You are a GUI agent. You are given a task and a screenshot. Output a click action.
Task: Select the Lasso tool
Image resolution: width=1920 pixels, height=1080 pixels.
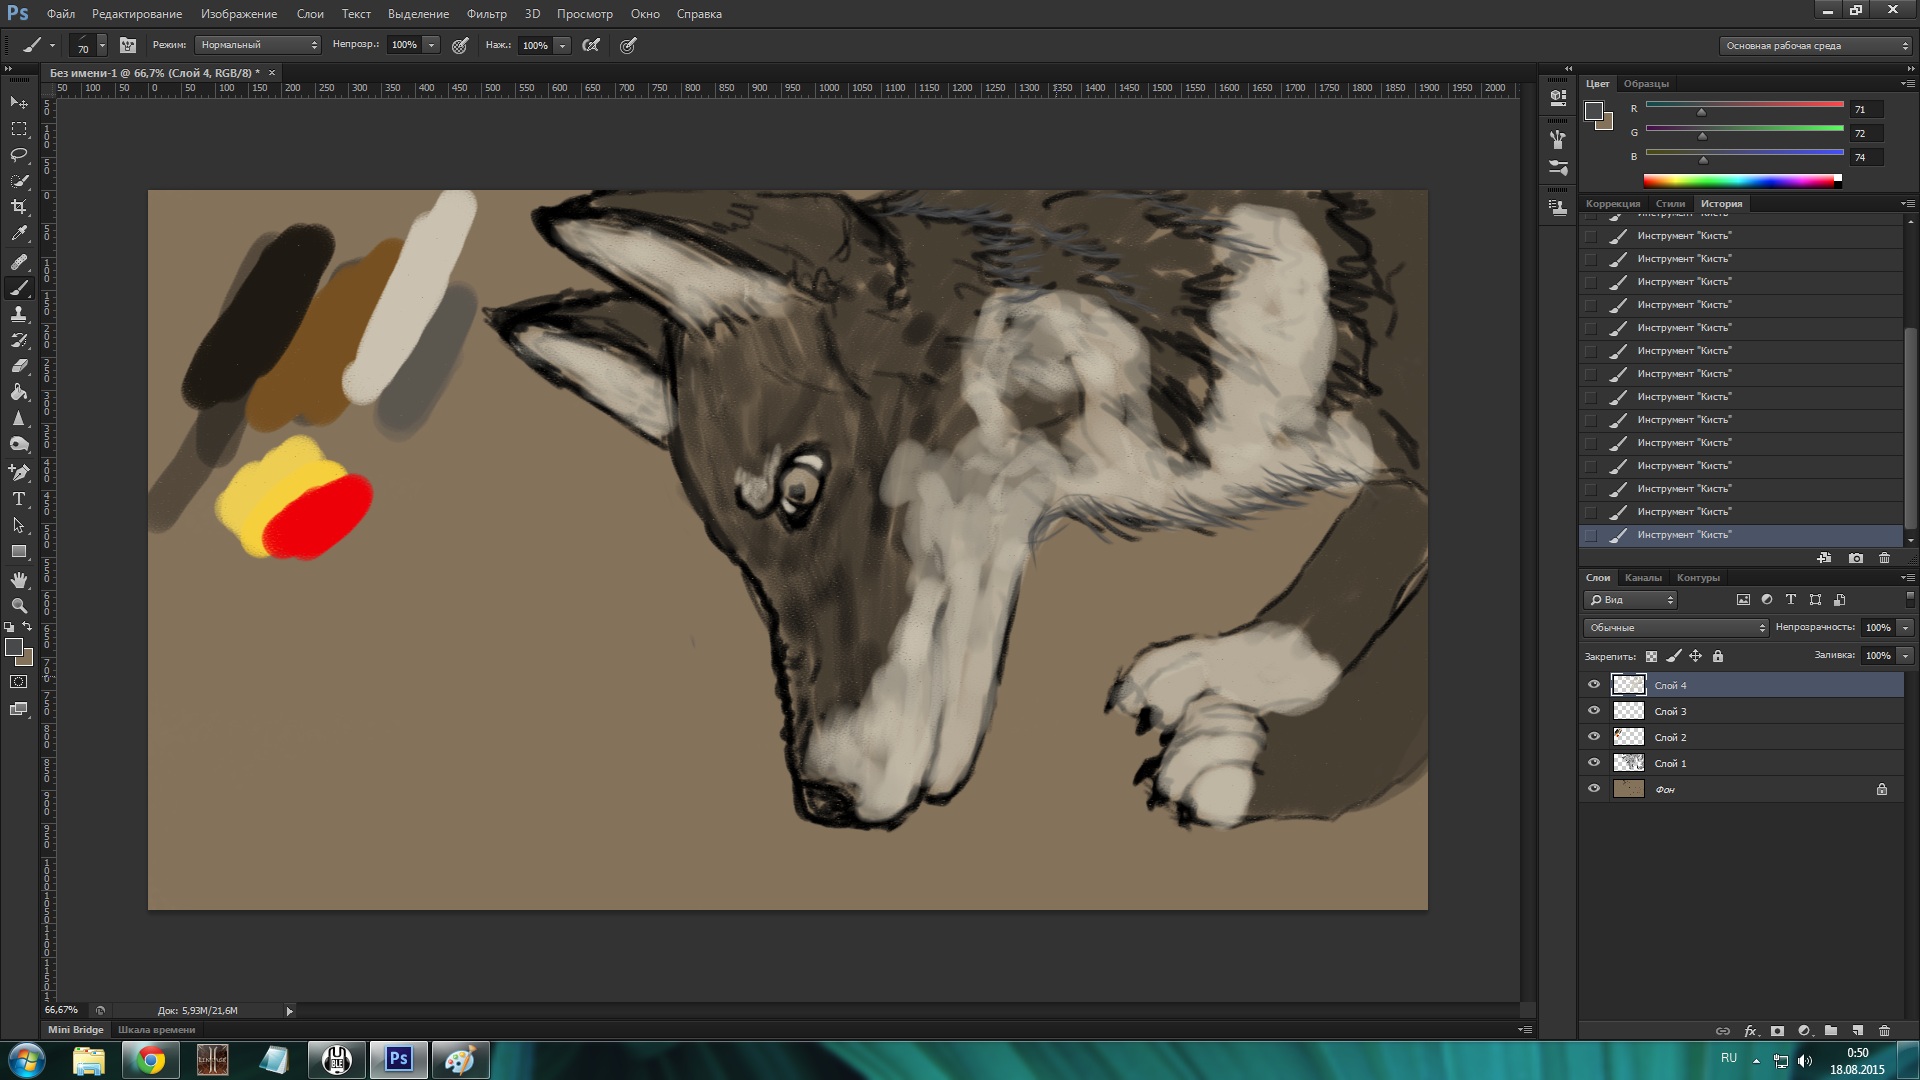[19, 155]
